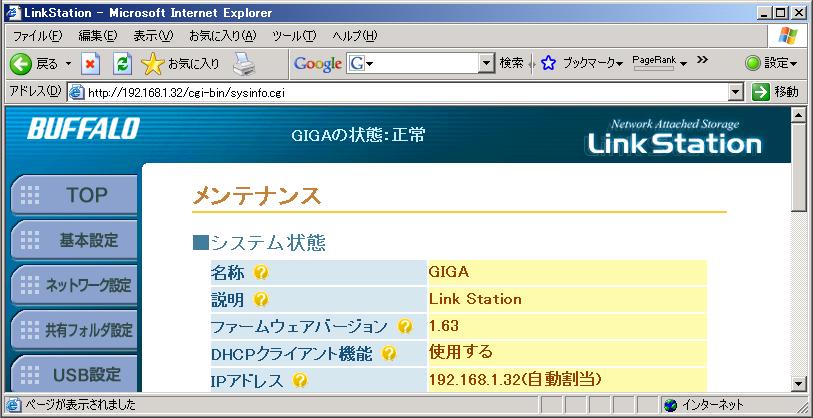Viewport: 813px width, 418px height.
Task: Open the お気に入り(A) menu
Action: point(222,36)
